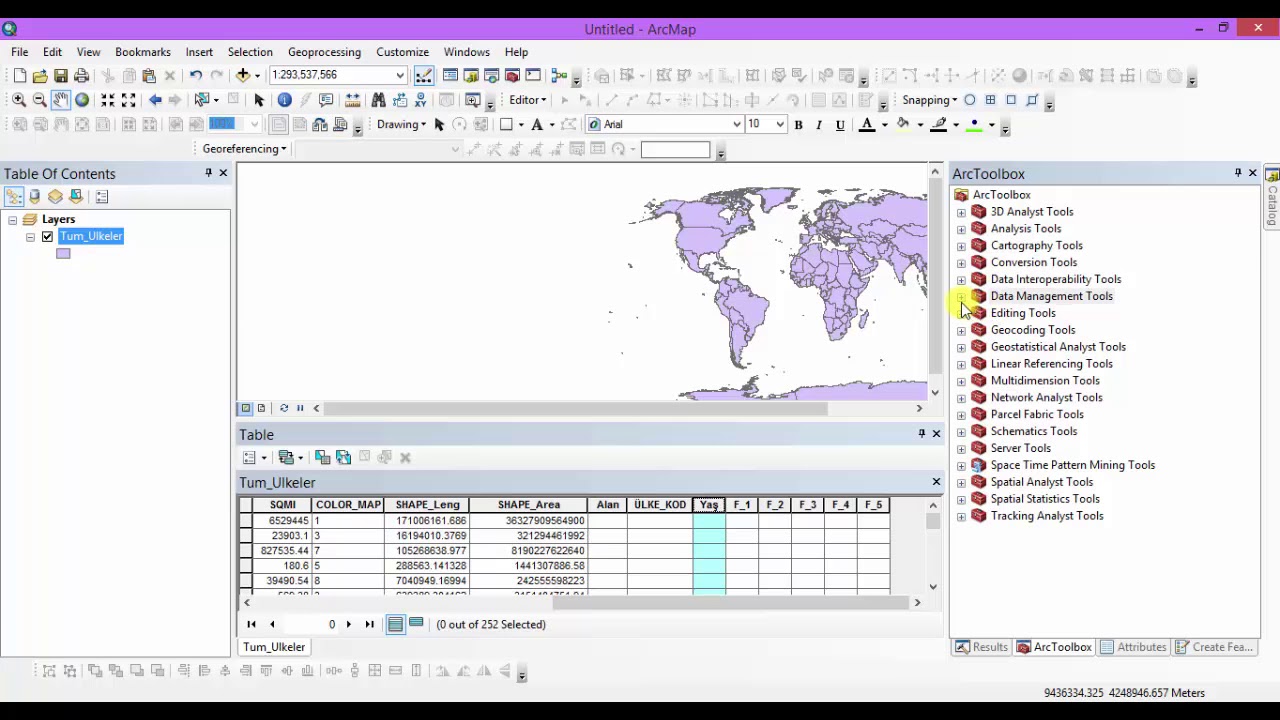Toggle Underline text formatting
This screenshot has width=1280, height=720.
pos(840,125)
